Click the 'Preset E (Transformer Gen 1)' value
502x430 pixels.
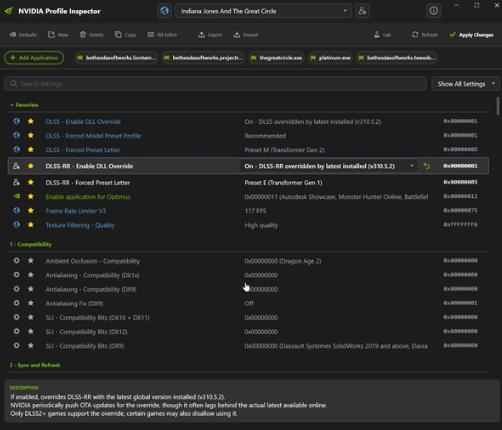coord(283,183)
